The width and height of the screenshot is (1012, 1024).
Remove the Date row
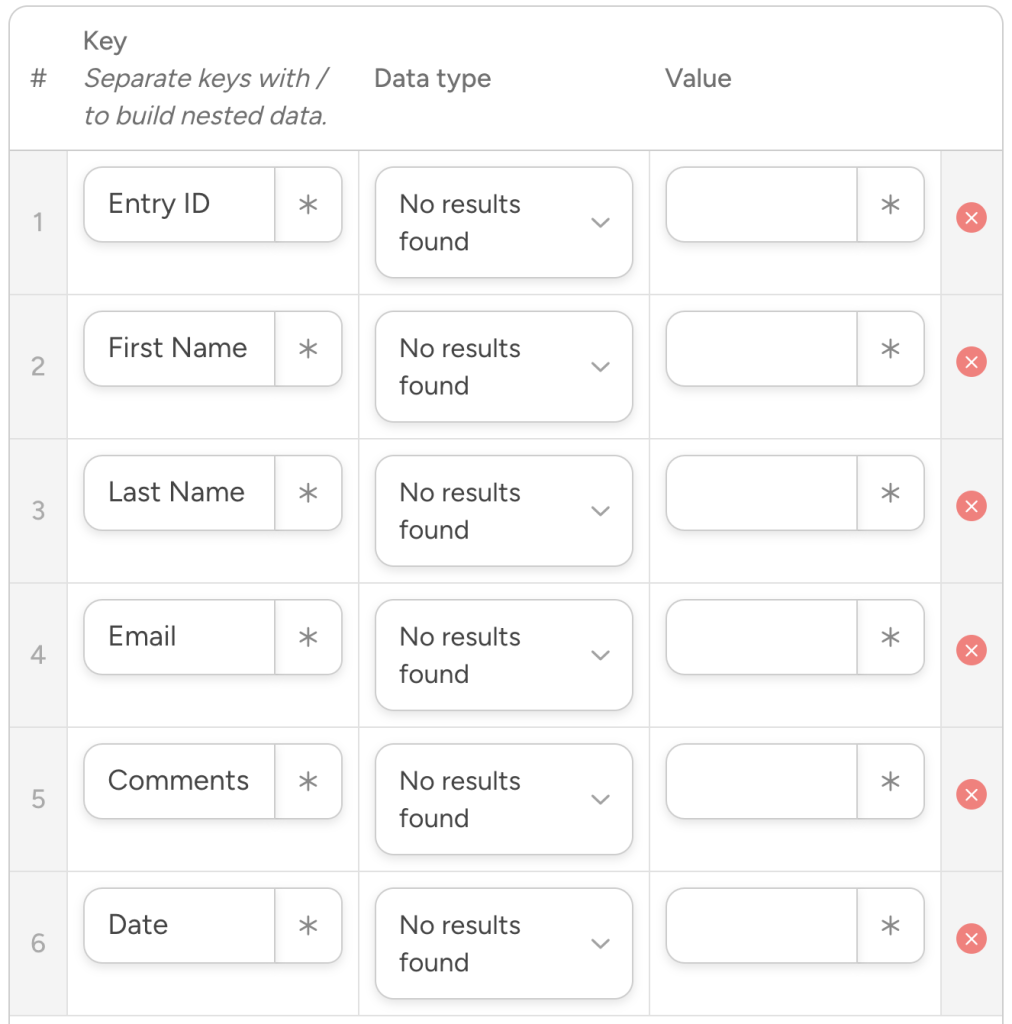(x=971, y=938)
